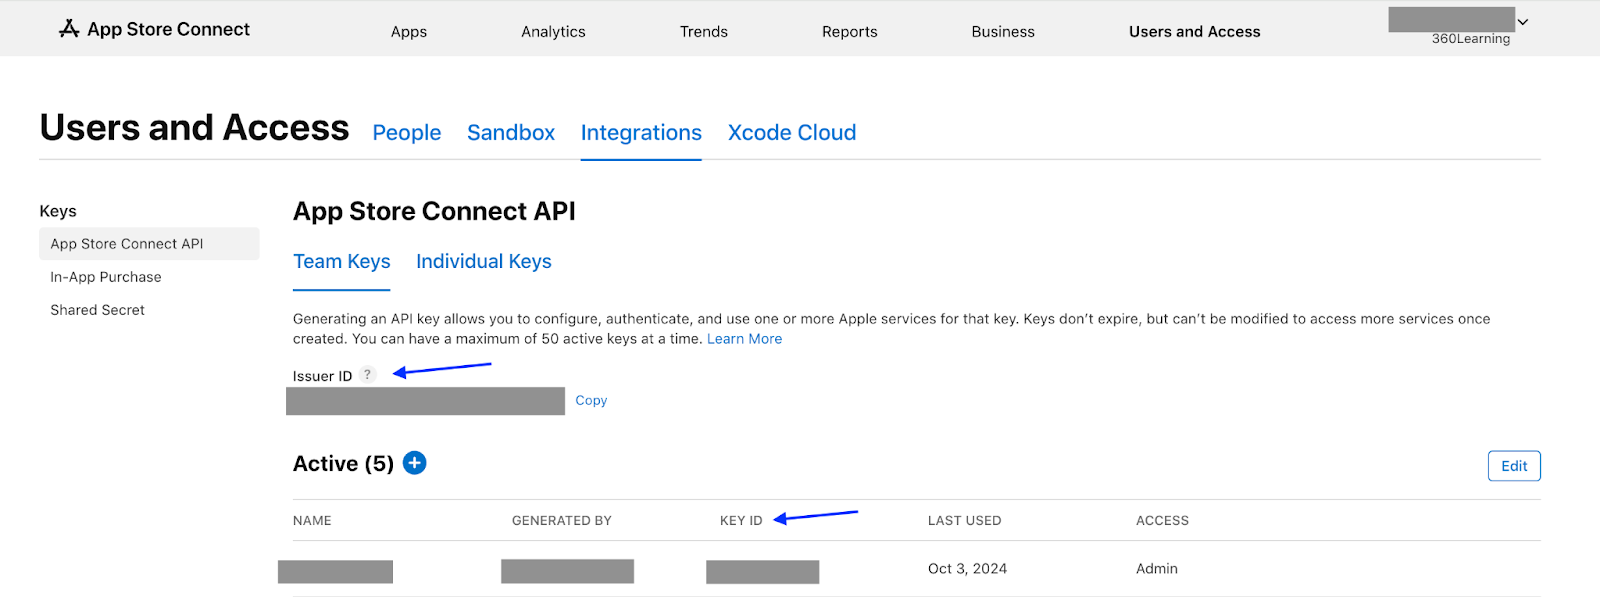Click the Issuer ID help question mark
Screen dimensions: 1600x597
pos(367,375)
